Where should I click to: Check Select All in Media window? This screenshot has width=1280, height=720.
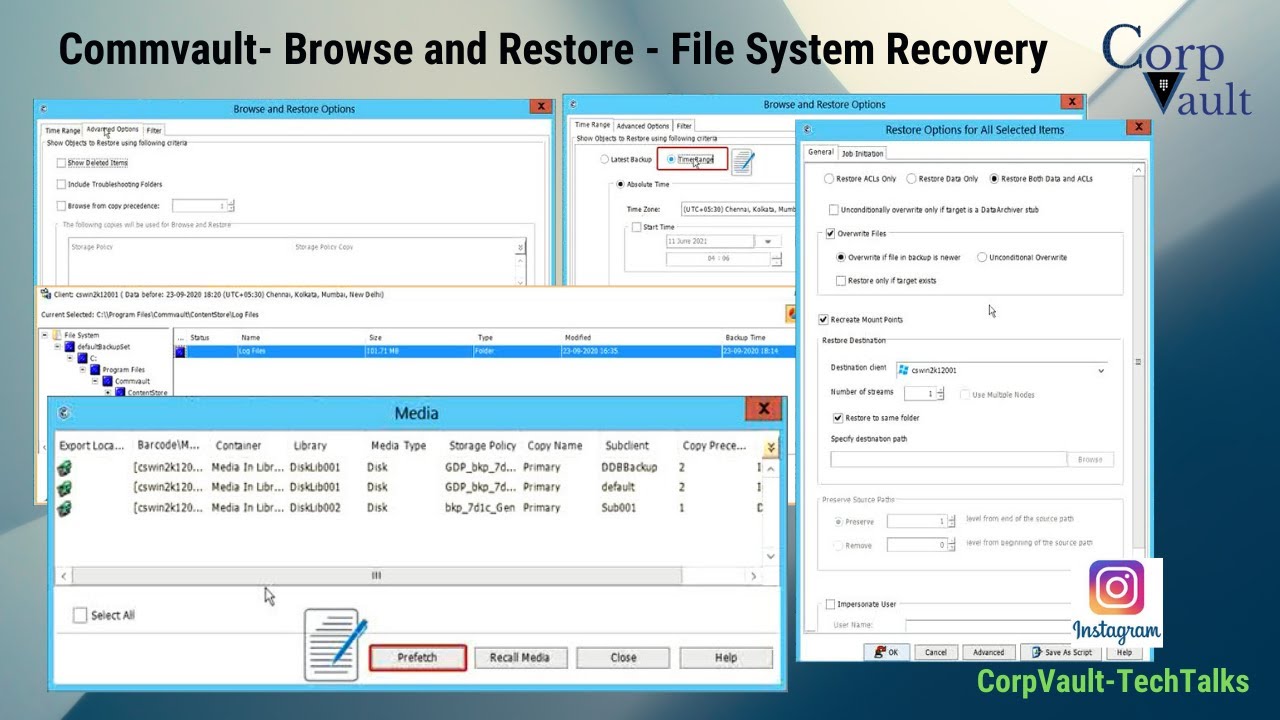tap(80, 615)
